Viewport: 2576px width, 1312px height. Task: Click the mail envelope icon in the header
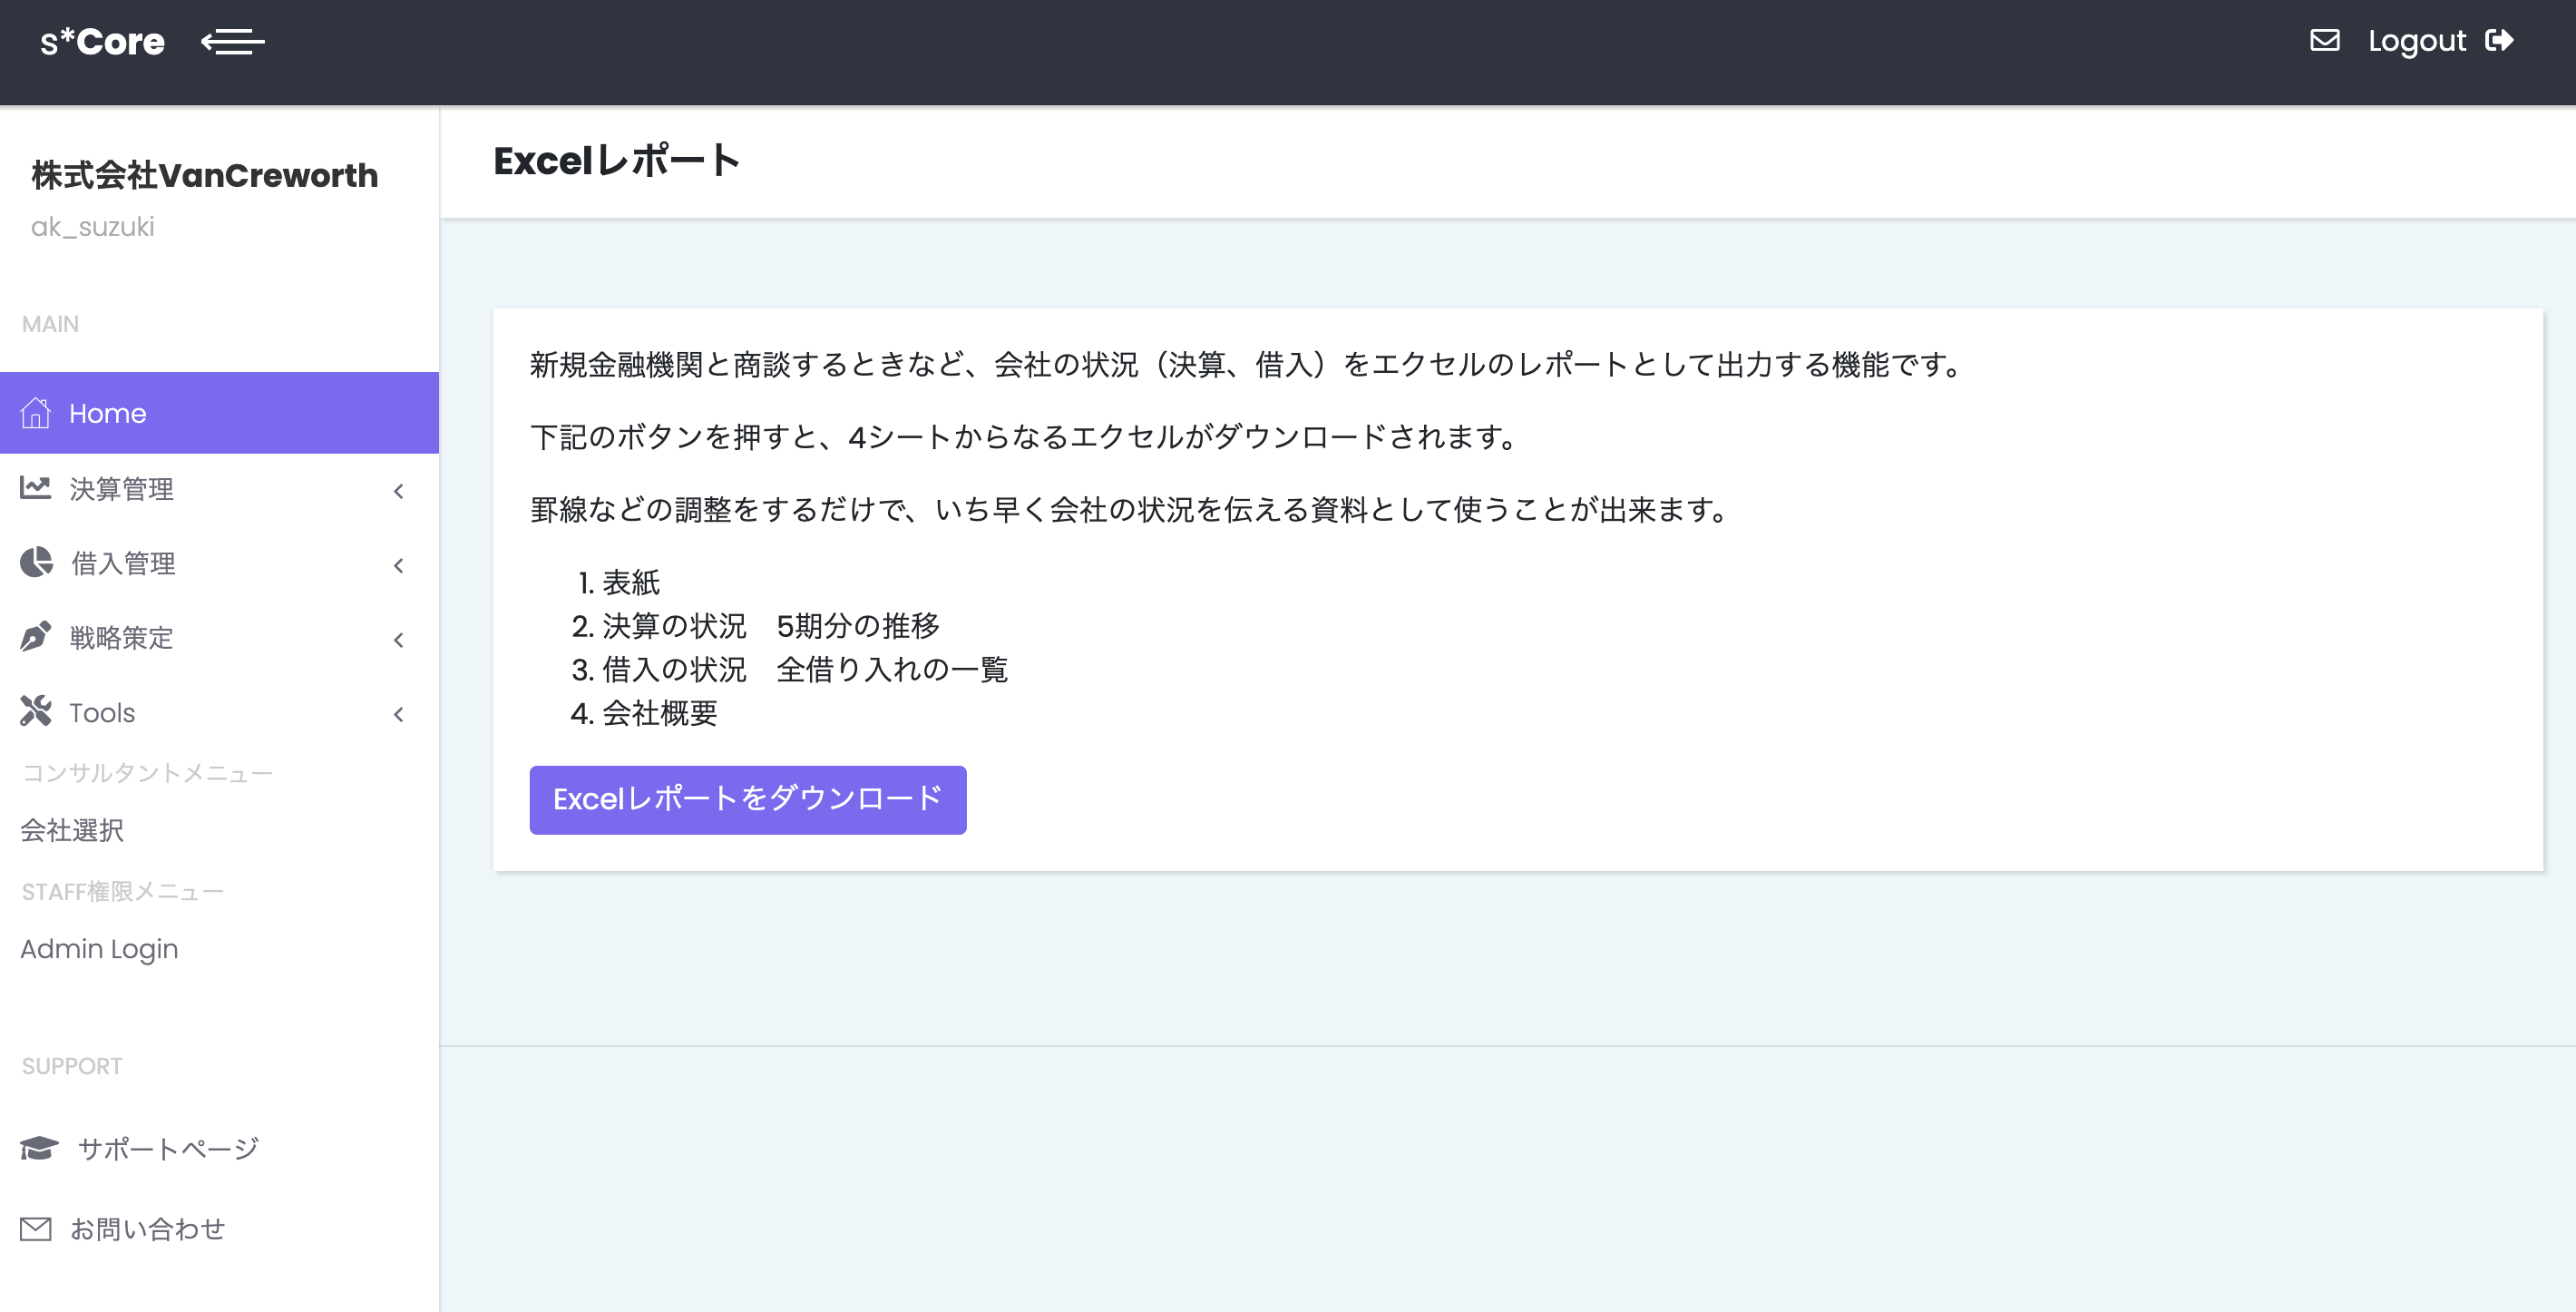2325,40
